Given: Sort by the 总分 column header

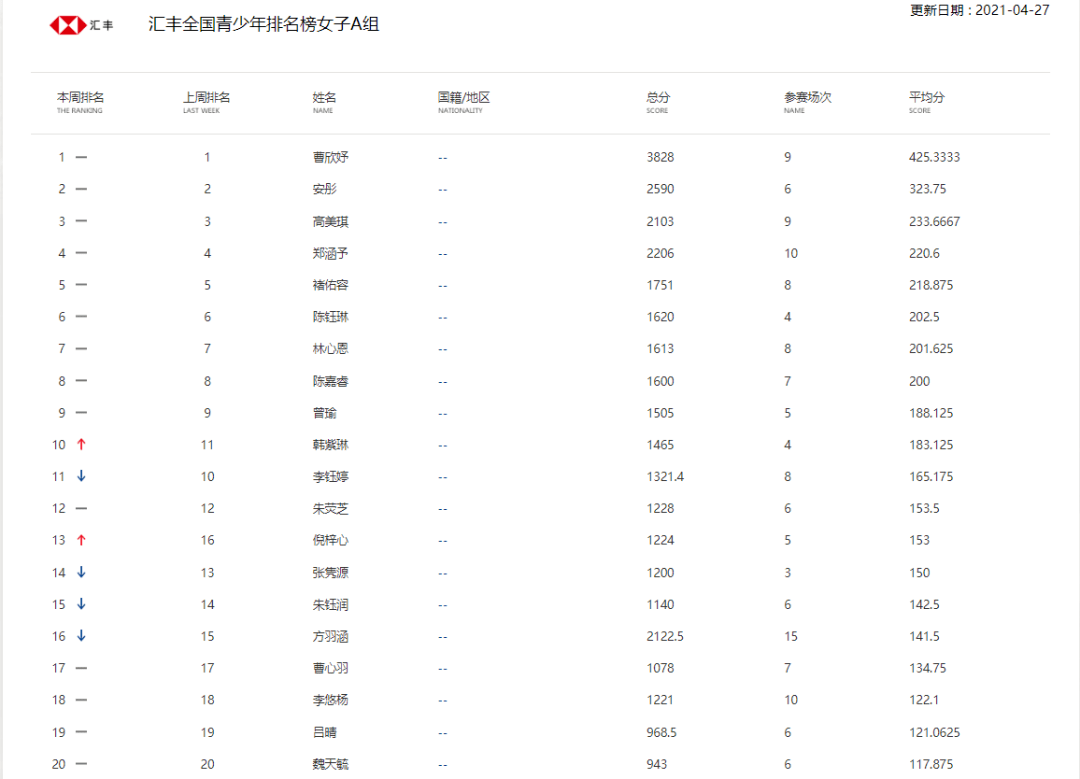Looking at the screenshot, I should pyautogui.click(x=656, y=100).
